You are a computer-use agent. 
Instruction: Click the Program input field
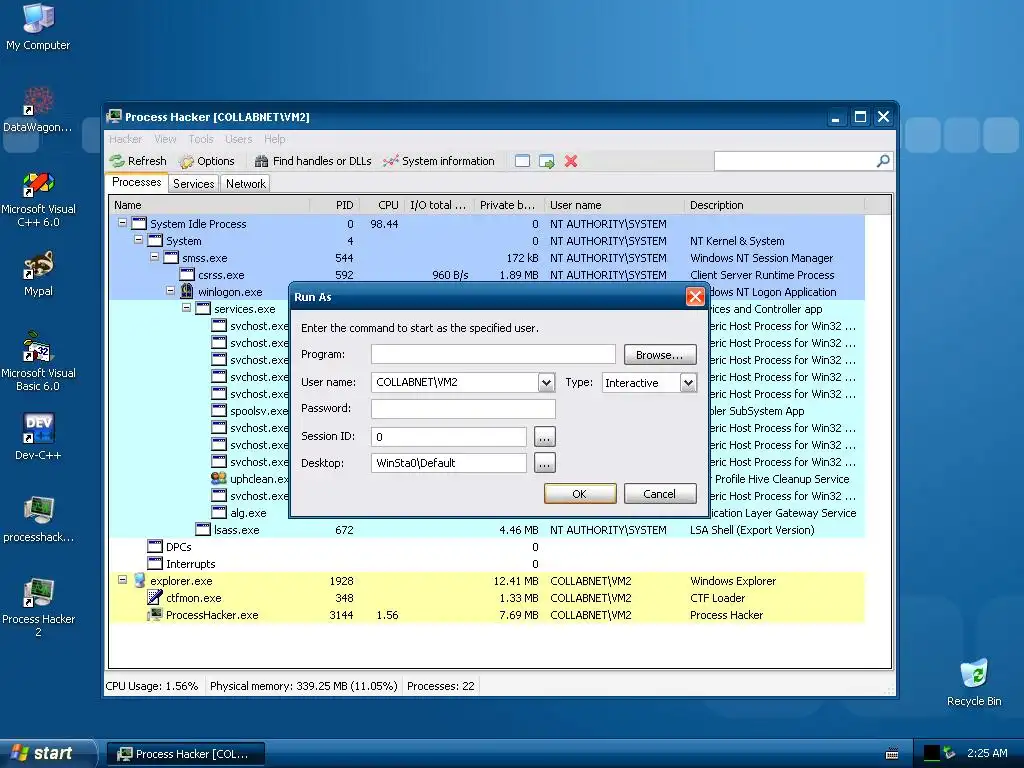(x=493, y=355)
